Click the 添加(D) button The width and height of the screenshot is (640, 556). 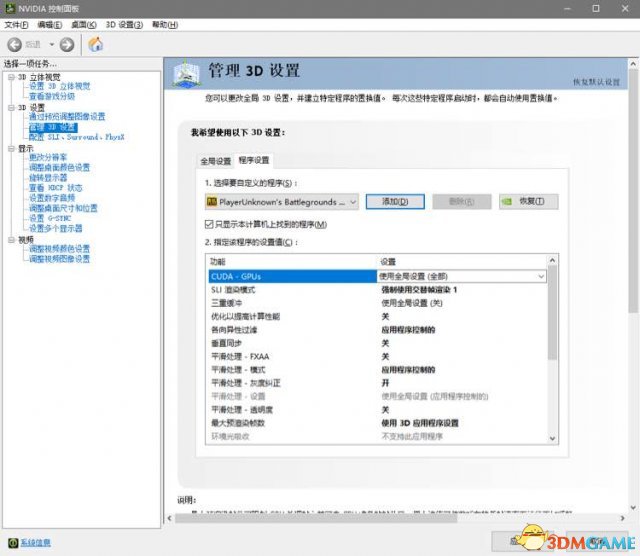[395, 202]
